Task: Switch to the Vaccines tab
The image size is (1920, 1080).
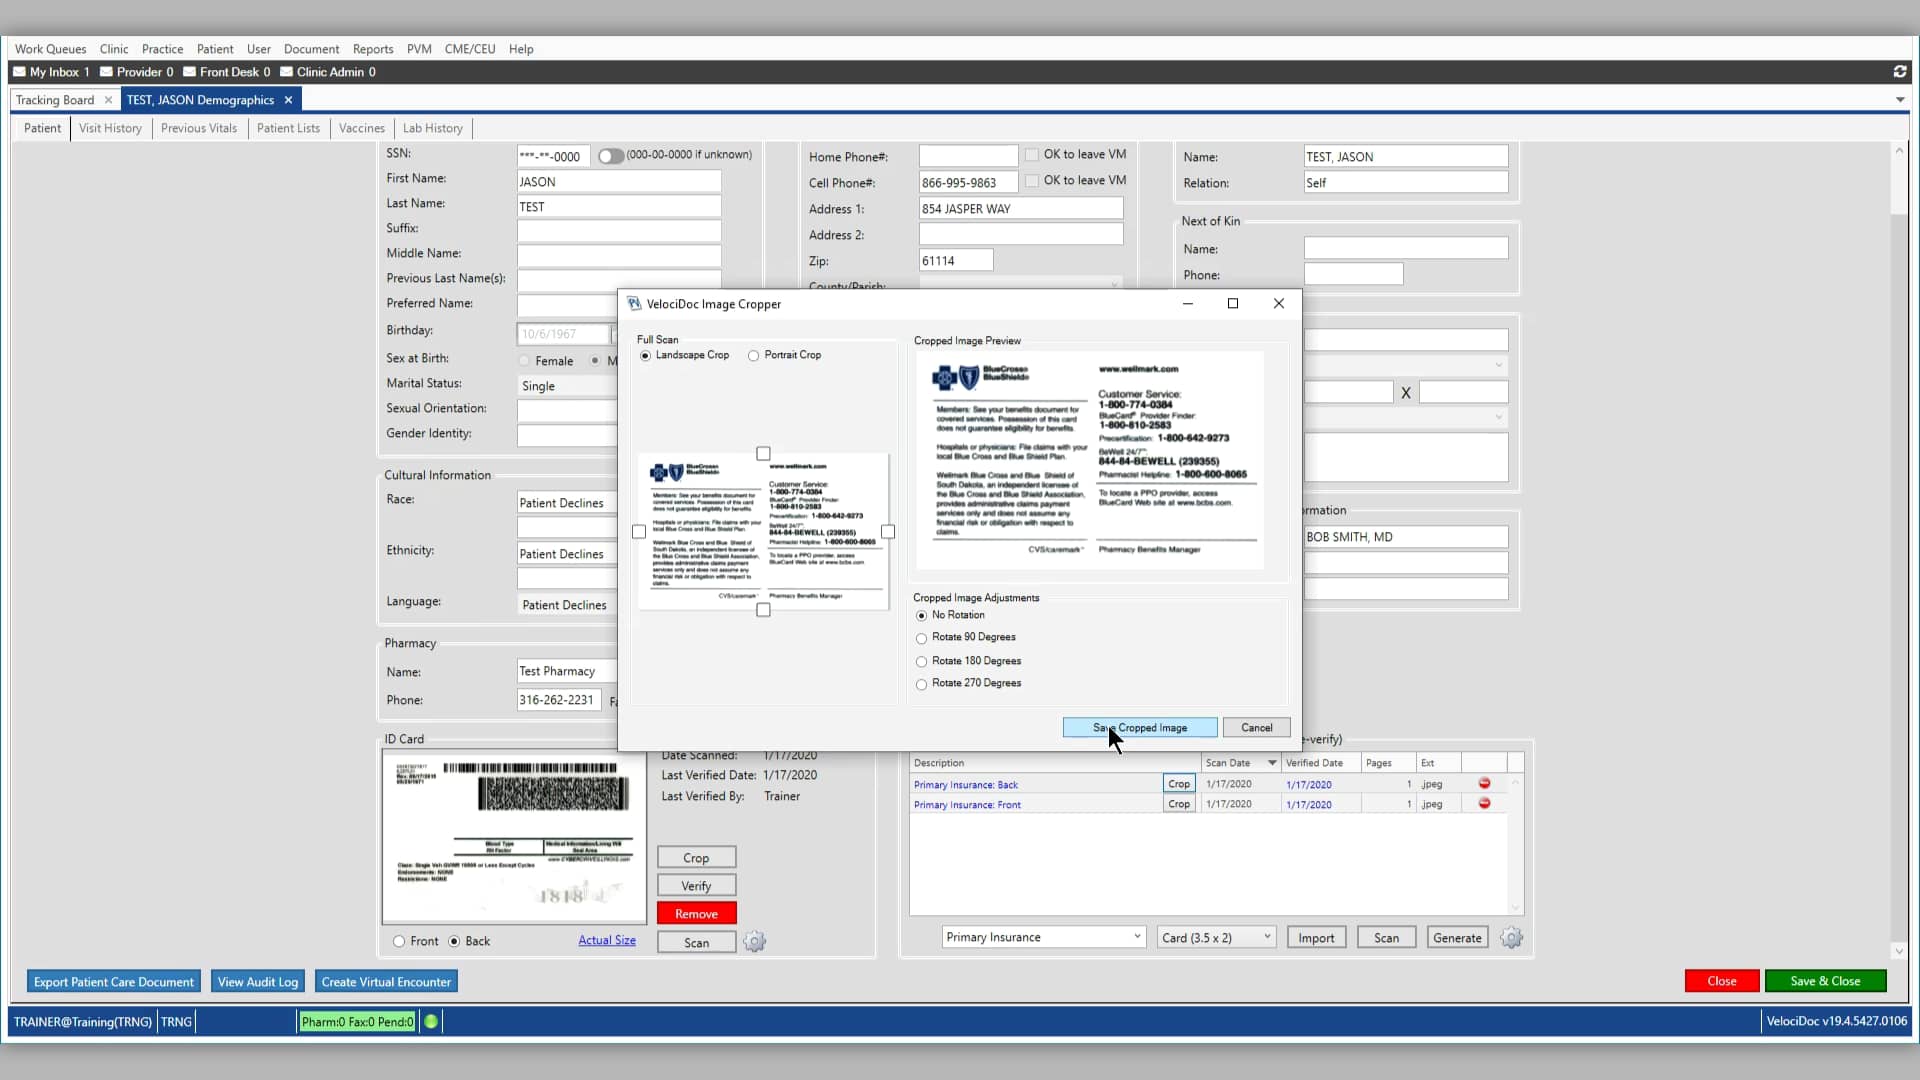Action: tap(361, 128)
